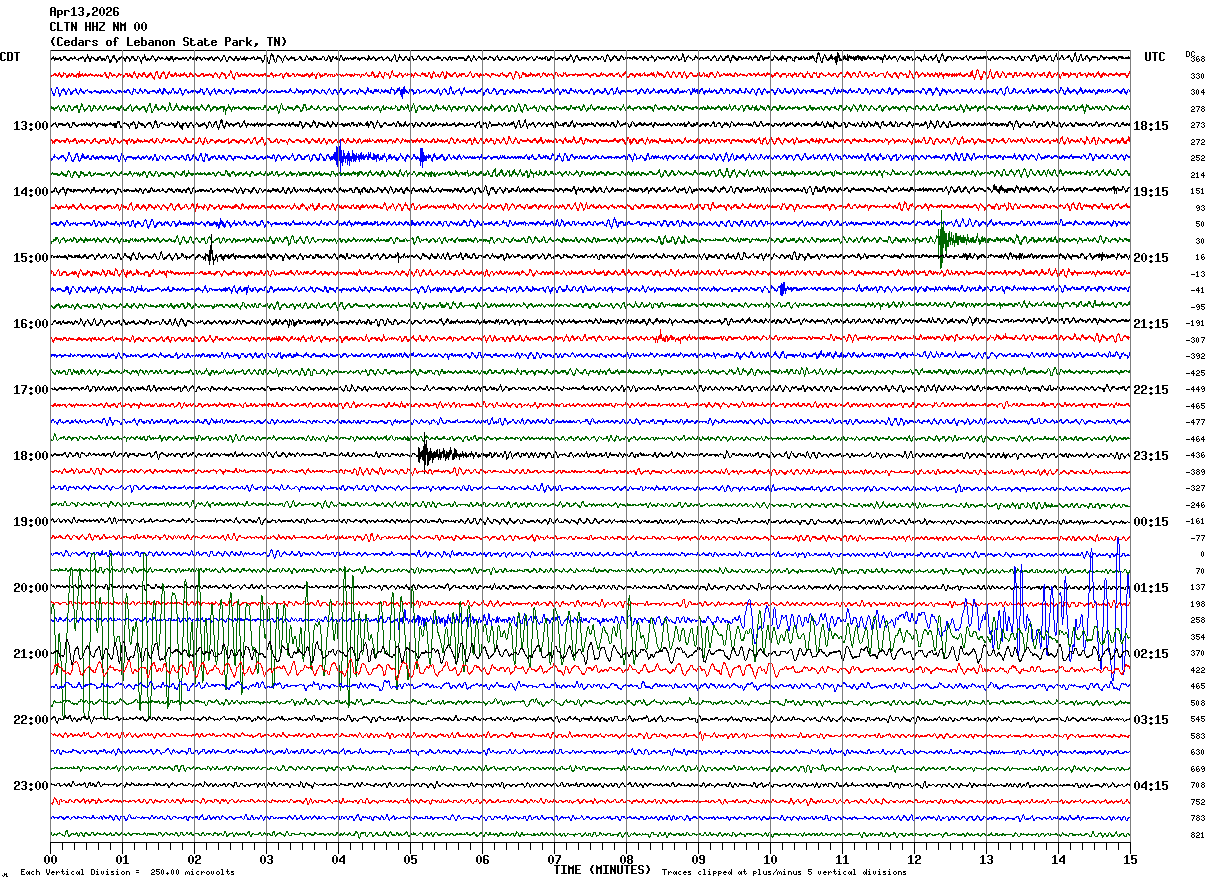
Task: Select the Cedars of Lebanon State Park title
Action: (168, 42)
